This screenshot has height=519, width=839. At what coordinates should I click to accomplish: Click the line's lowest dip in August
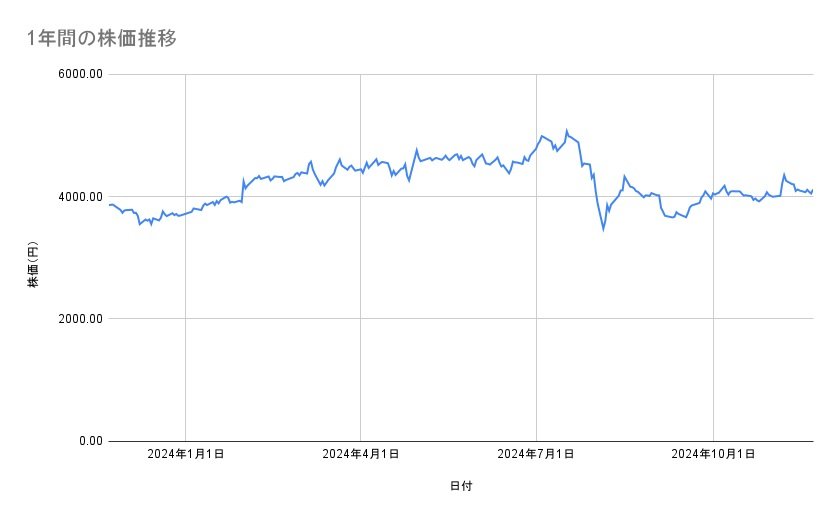pyautogui.click(x=603, y=229)
